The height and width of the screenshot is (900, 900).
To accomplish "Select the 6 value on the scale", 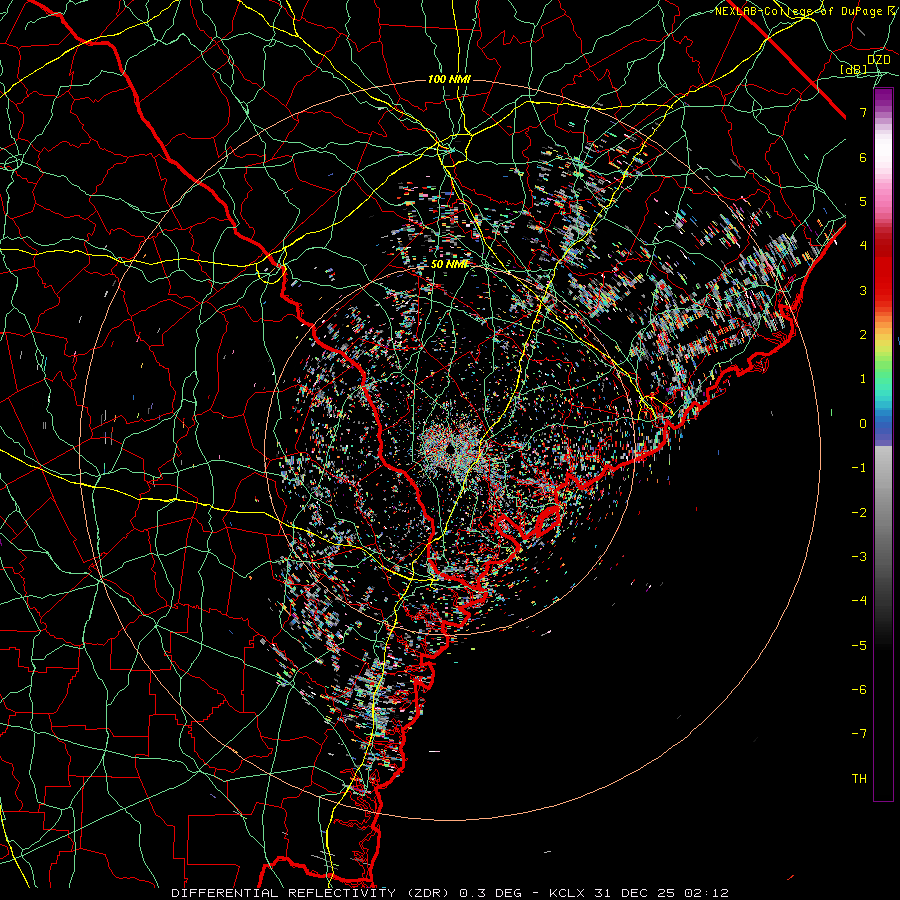I will 863,157.
